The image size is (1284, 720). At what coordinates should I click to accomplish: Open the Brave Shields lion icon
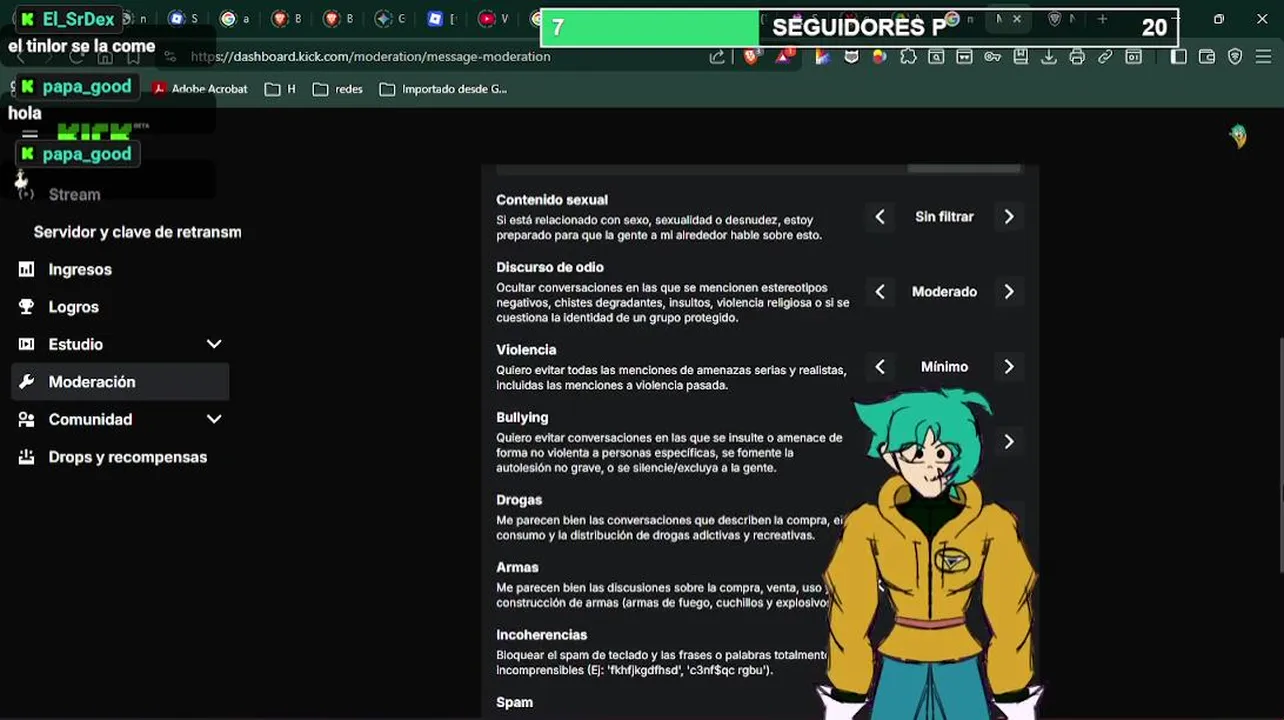pos(751,57)
